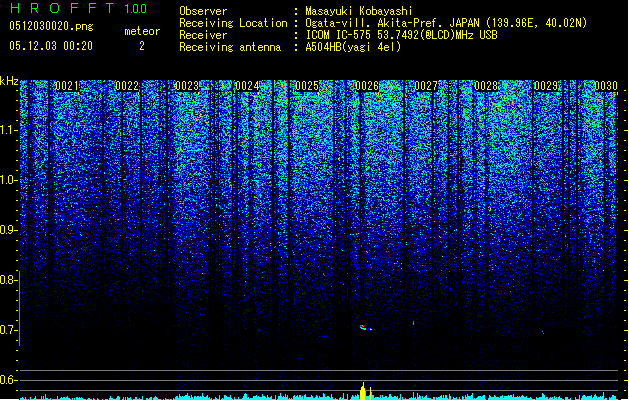The height and width of the screenshot is (400, 629).
Task: Click the meteor count label
Action: pyautogui.click(x=142, y=31)
